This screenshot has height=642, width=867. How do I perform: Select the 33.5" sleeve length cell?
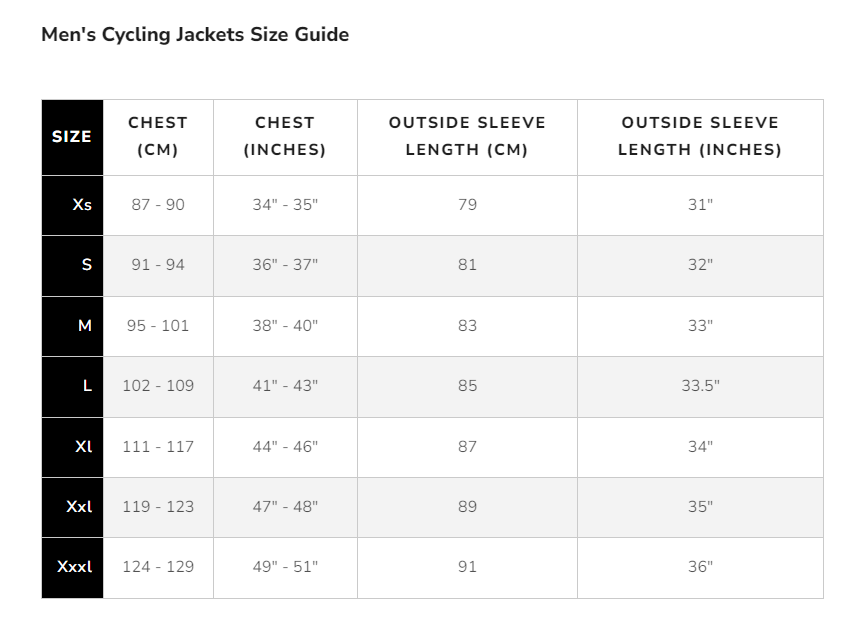700,386
